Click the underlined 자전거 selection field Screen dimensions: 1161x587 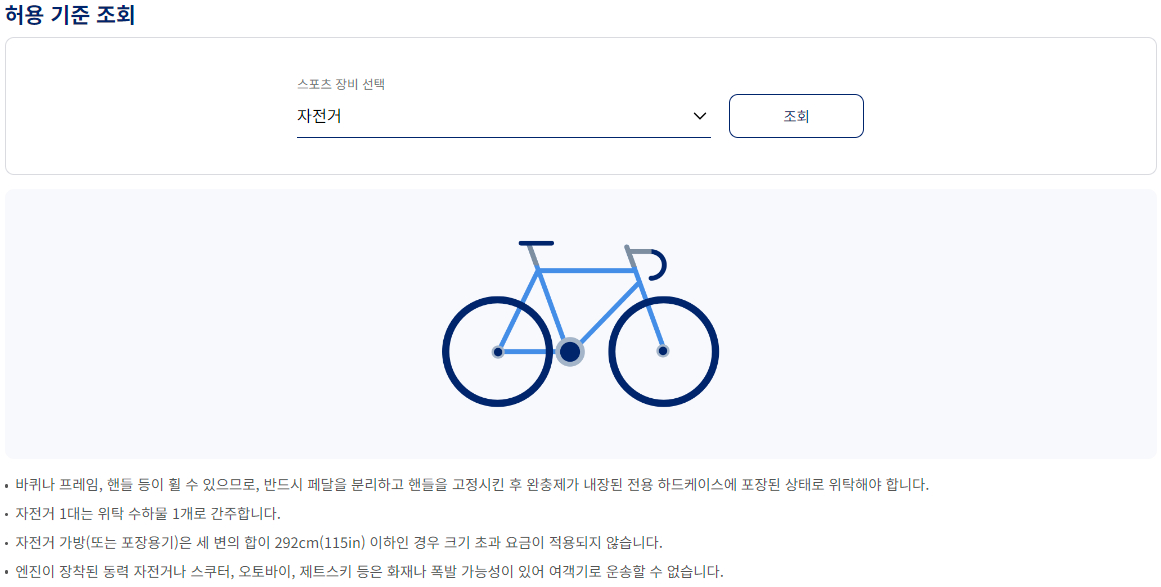click(450, 115)
